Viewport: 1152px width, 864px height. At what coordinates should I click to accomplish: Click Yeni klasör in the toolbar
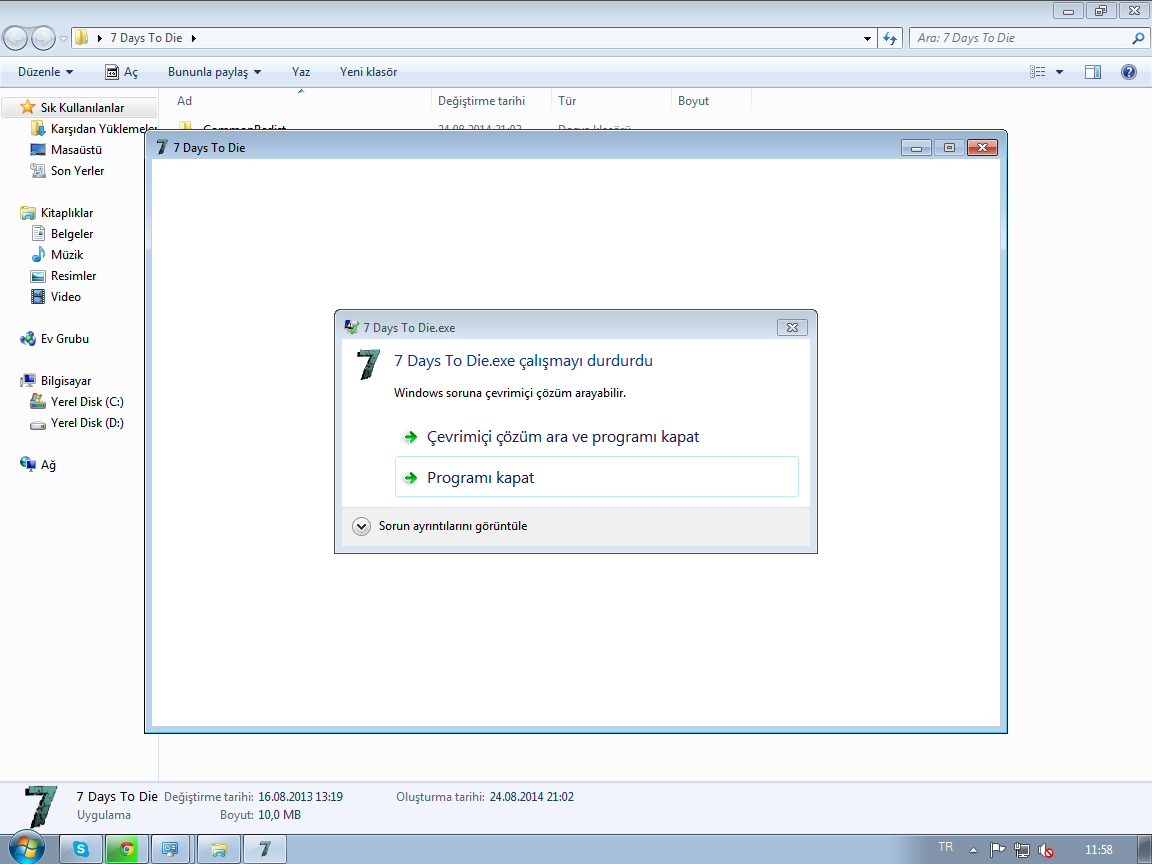(x=368, y=72)
